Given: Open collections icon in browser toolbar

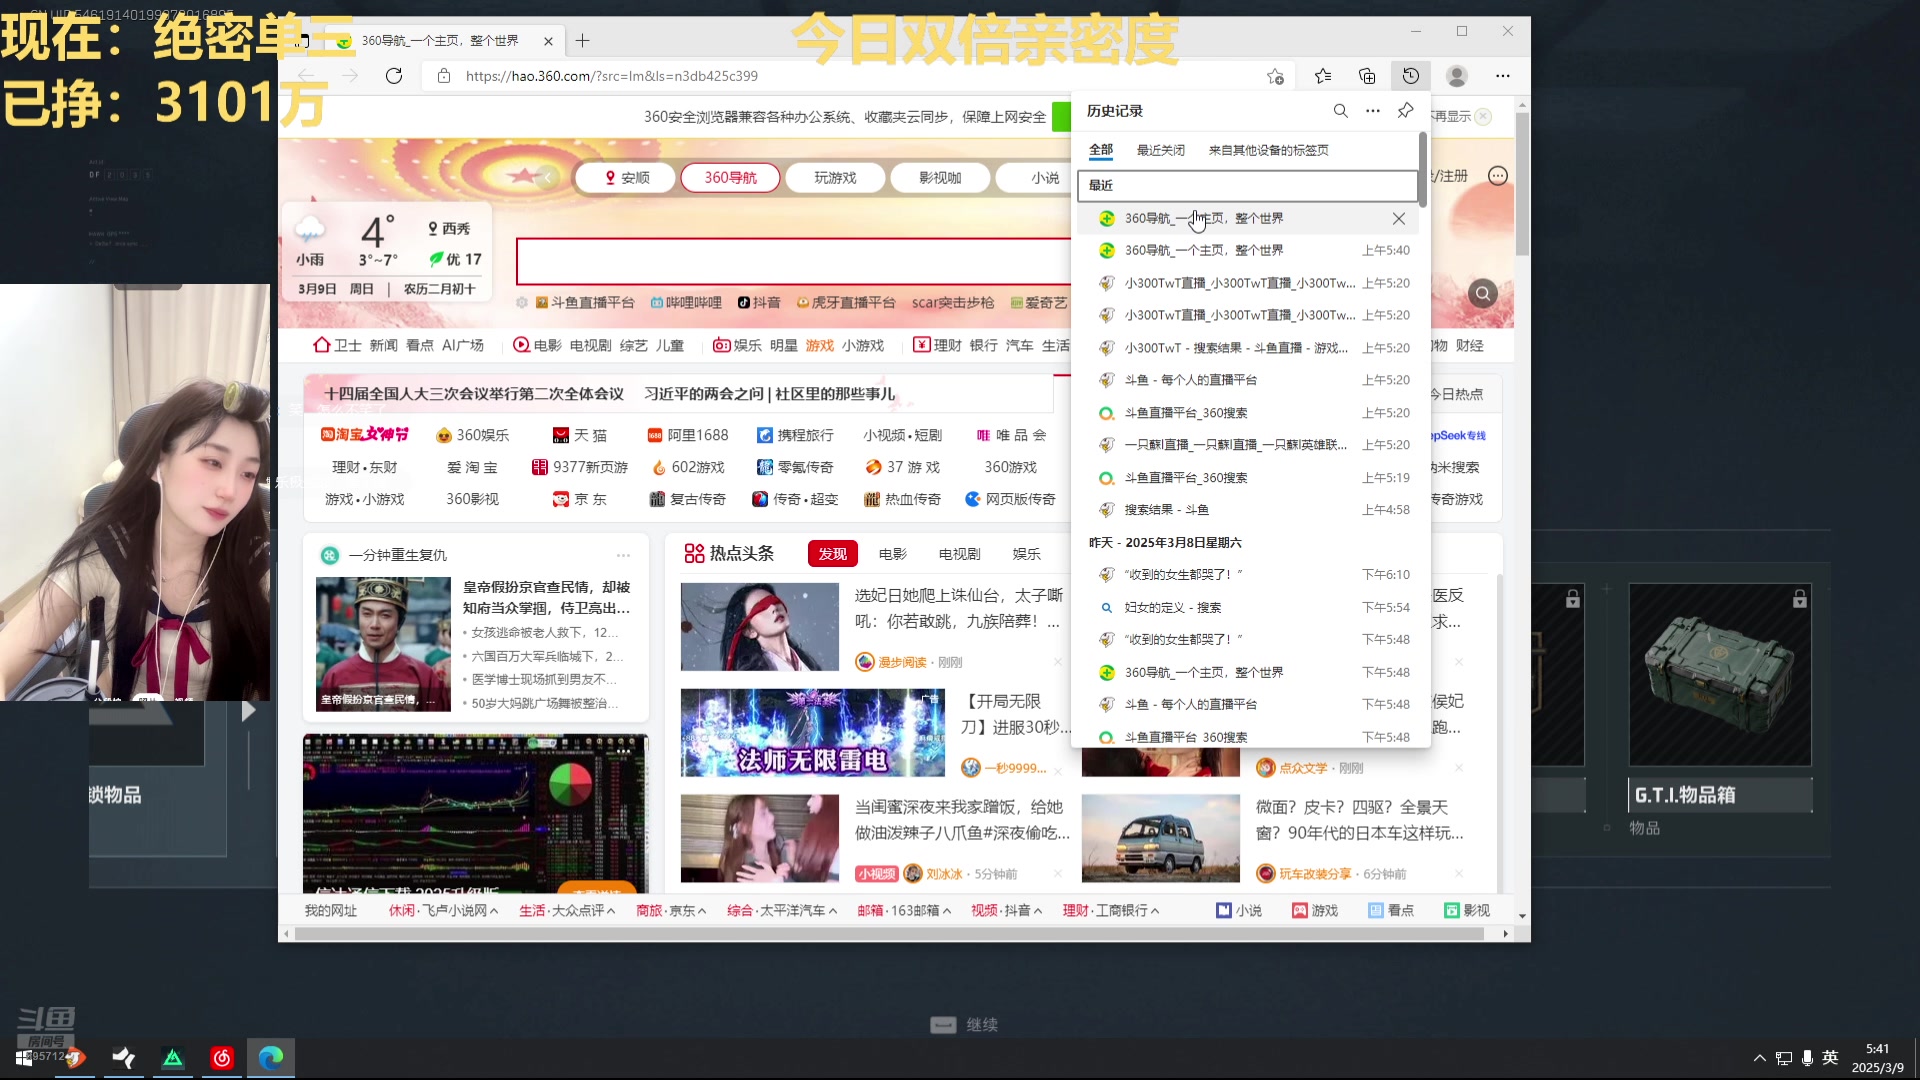Looking at the screenshot, I should [x=1367, y=76].
